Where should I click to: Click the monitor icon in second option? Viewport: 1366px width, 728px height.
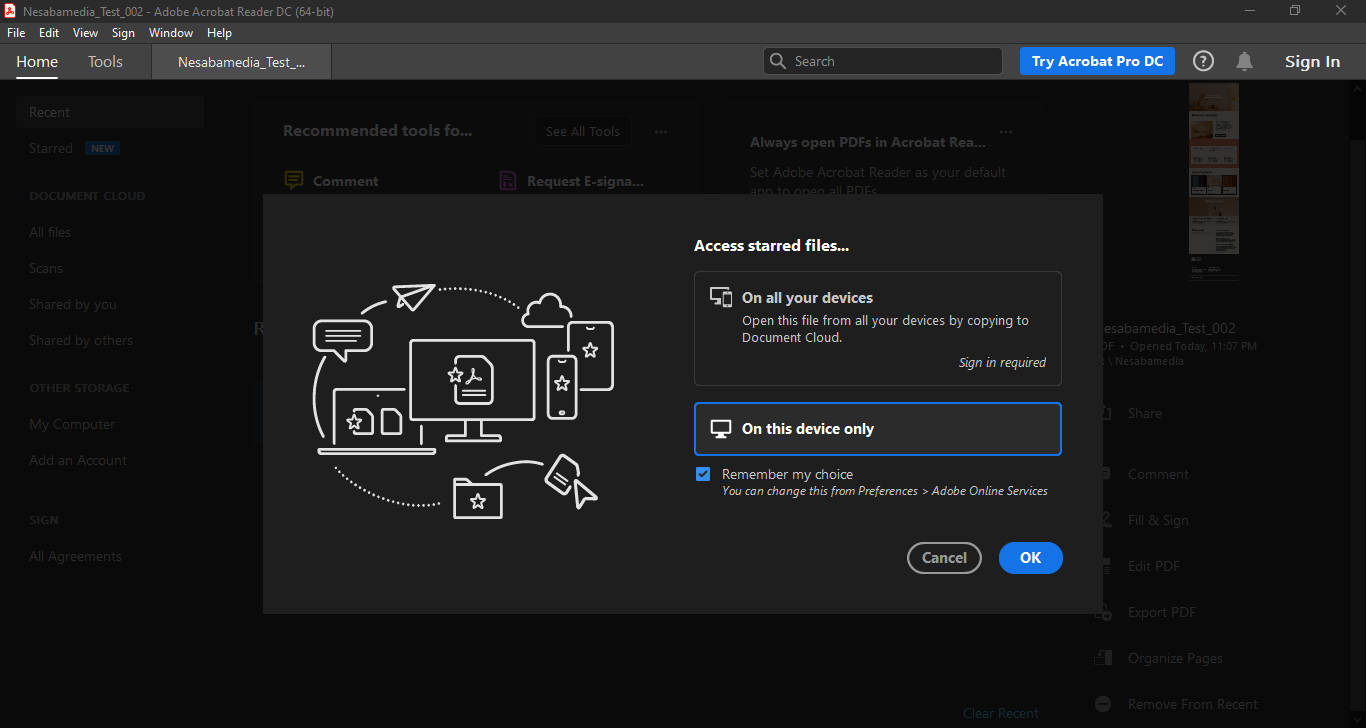[721, 429]
